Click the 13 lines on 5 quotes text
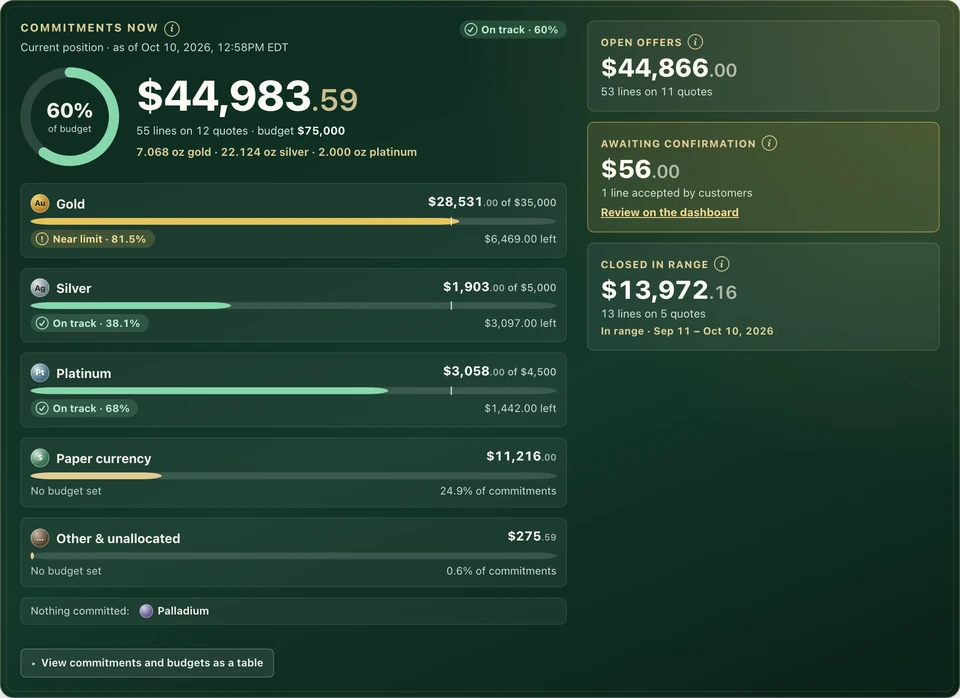 [x=653, y=314]
